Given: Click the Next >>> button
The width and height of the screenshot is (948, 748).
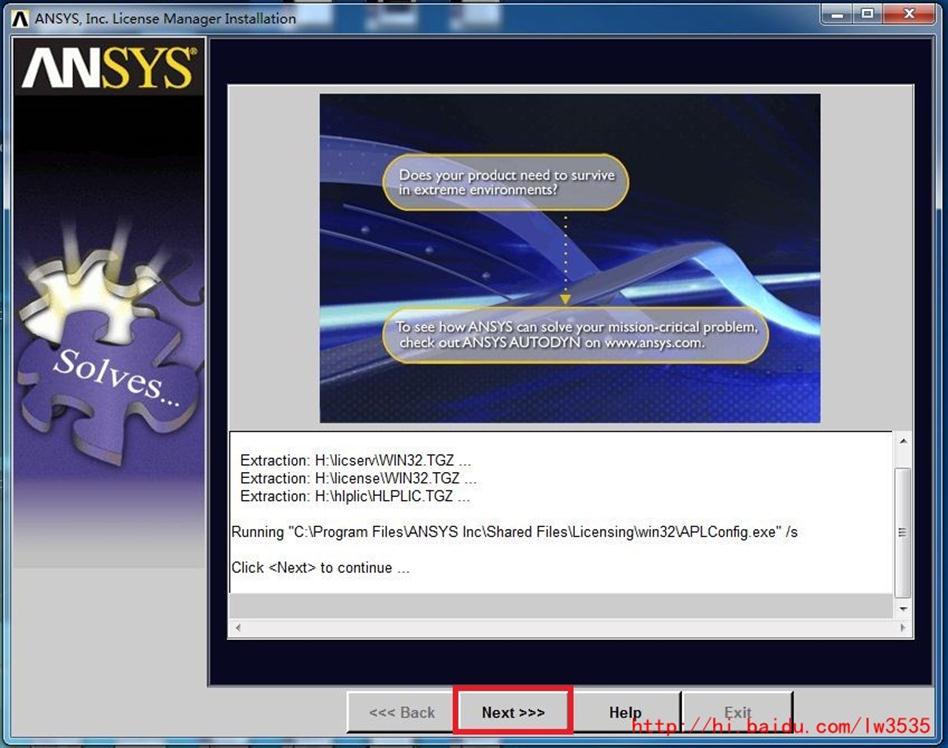Looking at the screenshot, I should pyautogui.click(x=513, y=712).
